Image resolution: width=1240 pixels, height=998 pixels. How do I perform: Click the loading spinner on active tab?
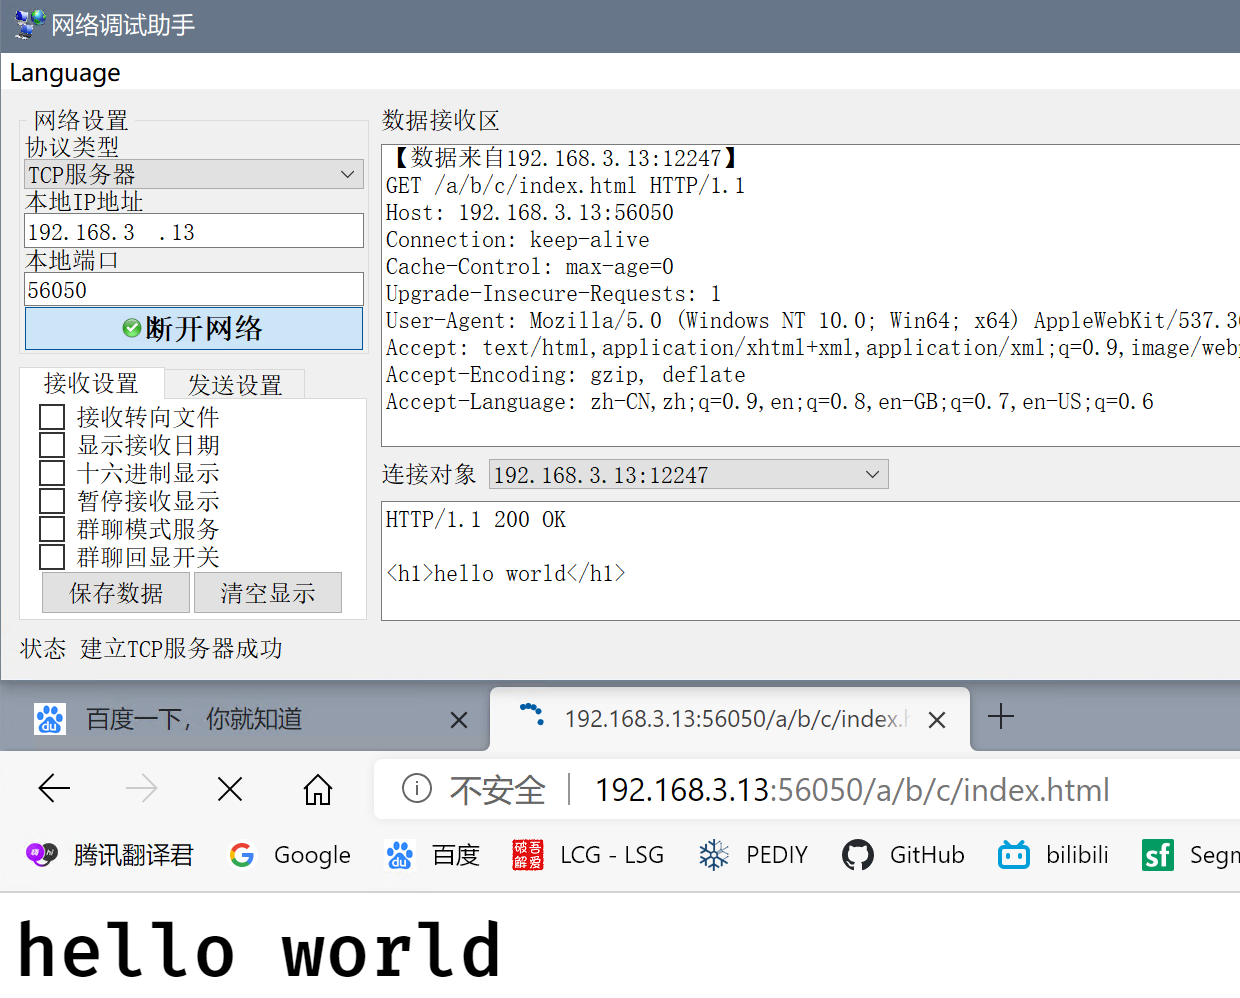(x=532, y=713)
